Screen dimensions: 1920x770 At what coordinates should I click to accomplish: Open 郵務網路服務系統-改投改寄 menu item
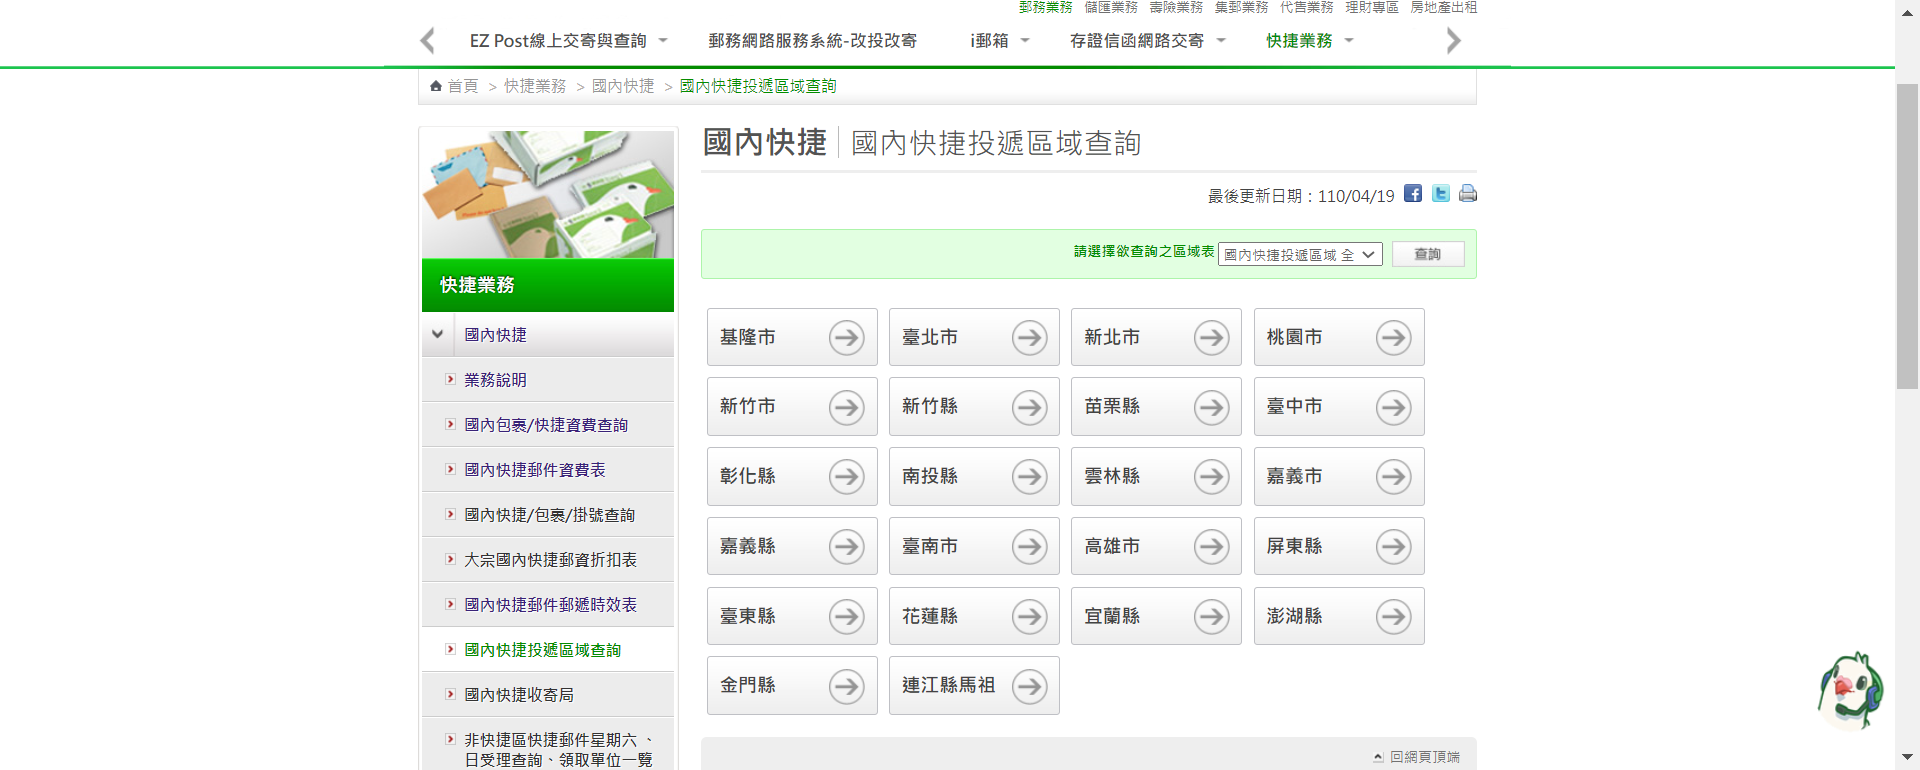pyautogui.click(x=812, y=41)
